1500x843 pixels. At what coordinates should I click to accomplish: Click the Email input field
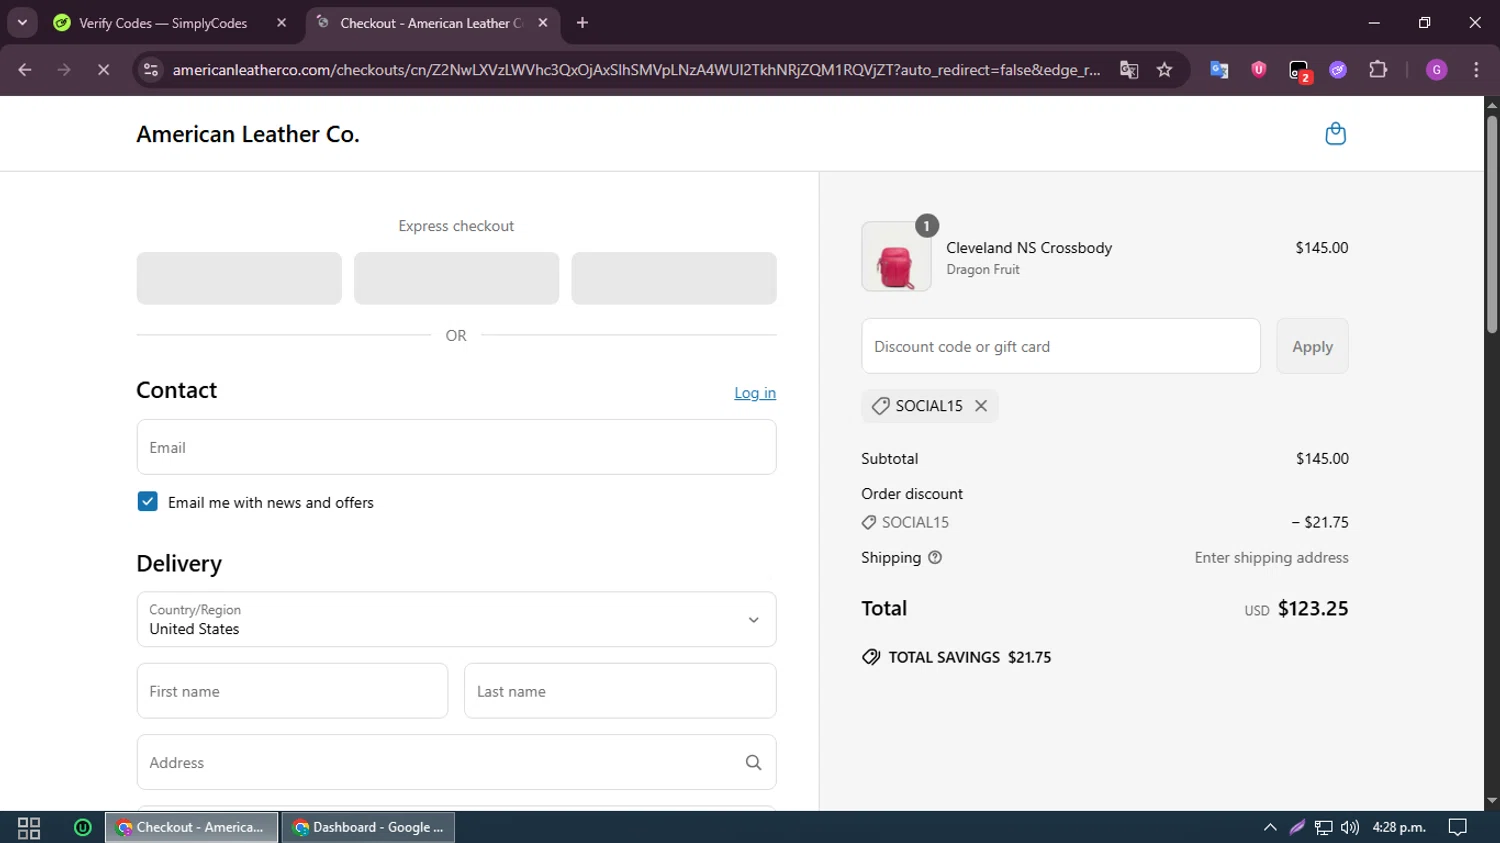click(456, 447)
